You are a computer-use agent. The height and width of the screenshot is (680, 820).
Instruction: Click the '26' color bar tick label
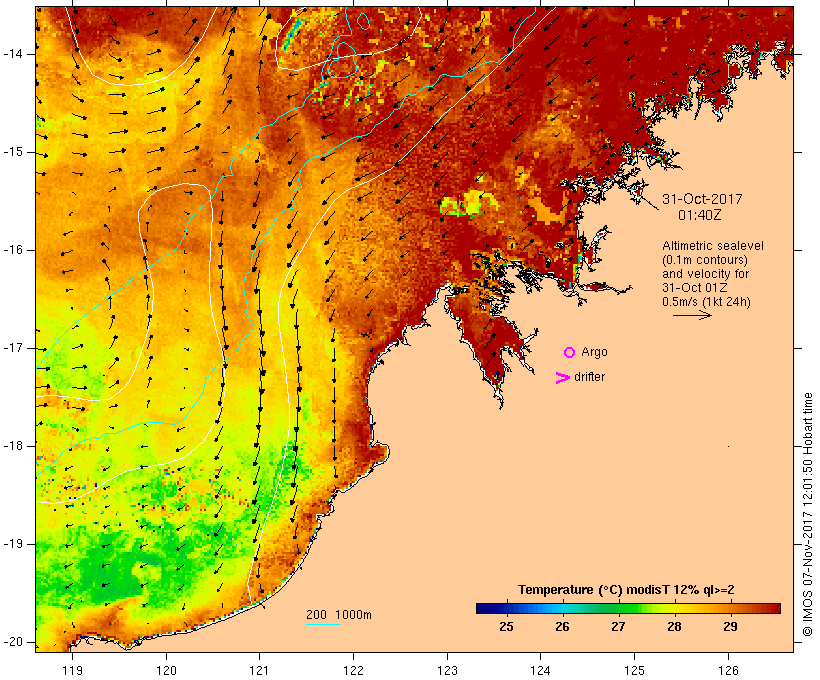tap(562, 627)
